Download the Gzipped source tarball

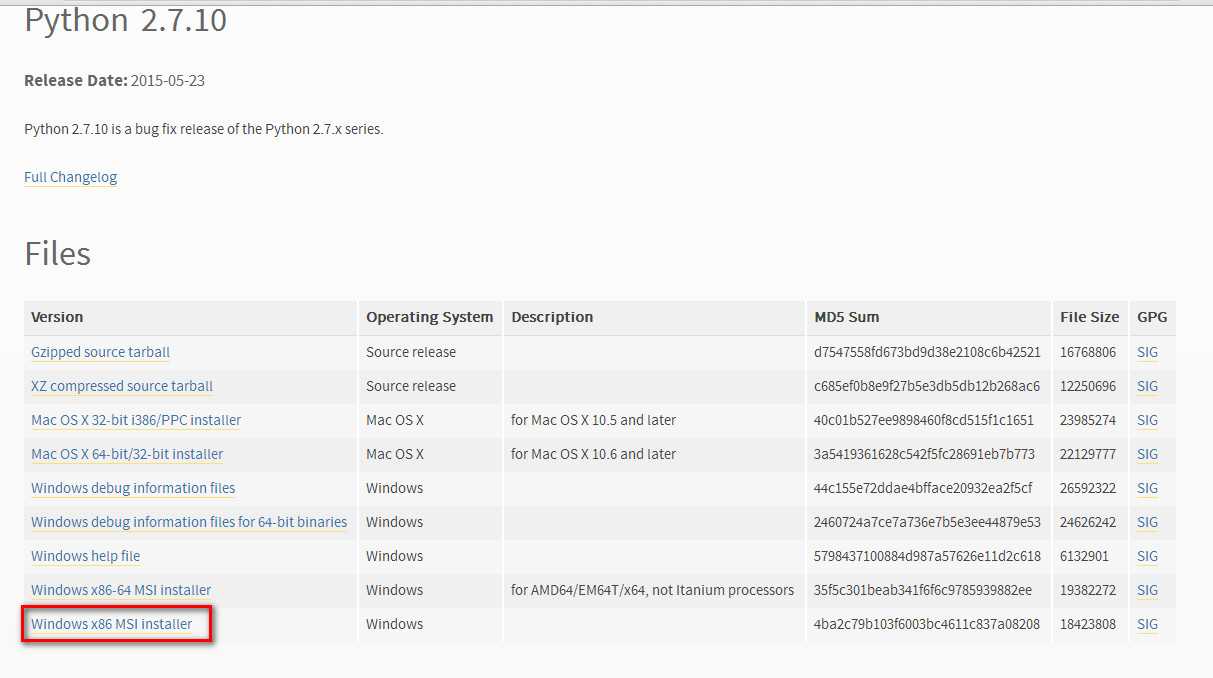pos(100,352)
